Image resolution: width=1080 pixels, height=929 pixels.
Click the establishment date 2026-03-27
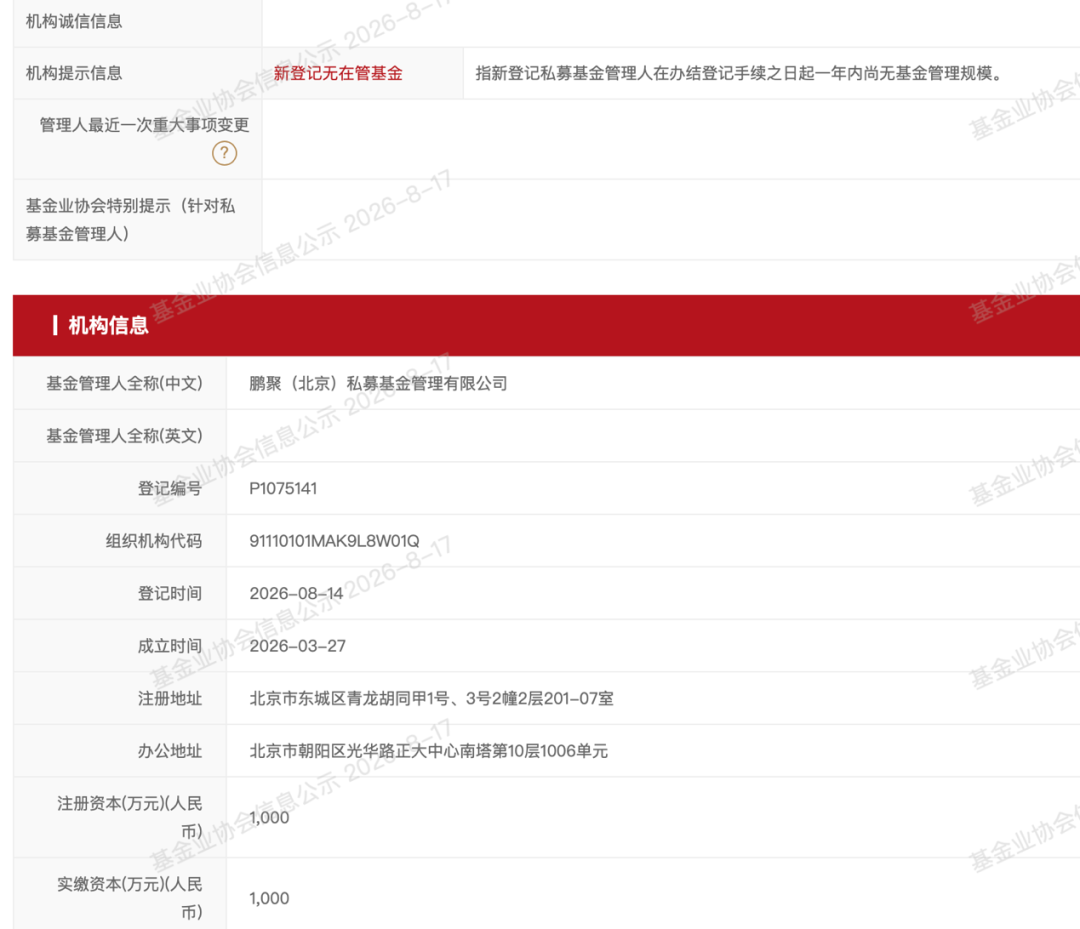point(298,646)
